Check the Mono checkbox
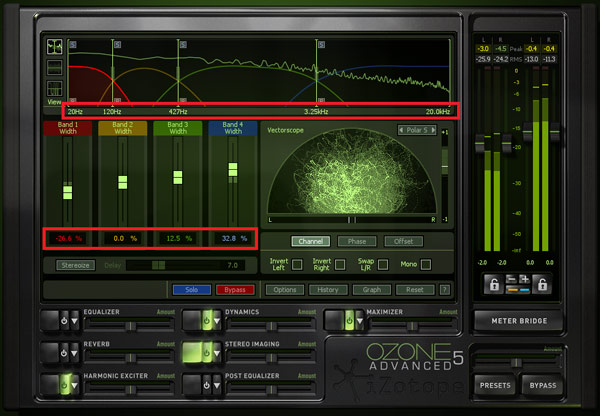The width and height of the screenshot is (600, 416). tap(425, 264)
